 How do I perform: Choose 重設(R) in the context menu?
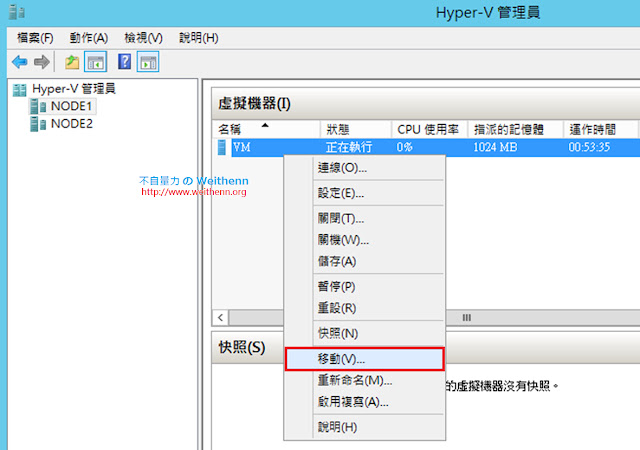364,307
